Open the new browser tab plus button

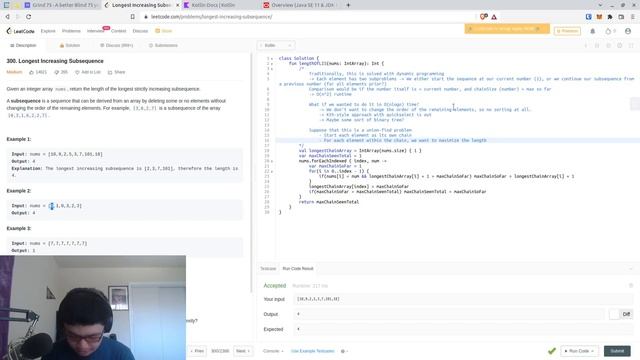point(348,5)
